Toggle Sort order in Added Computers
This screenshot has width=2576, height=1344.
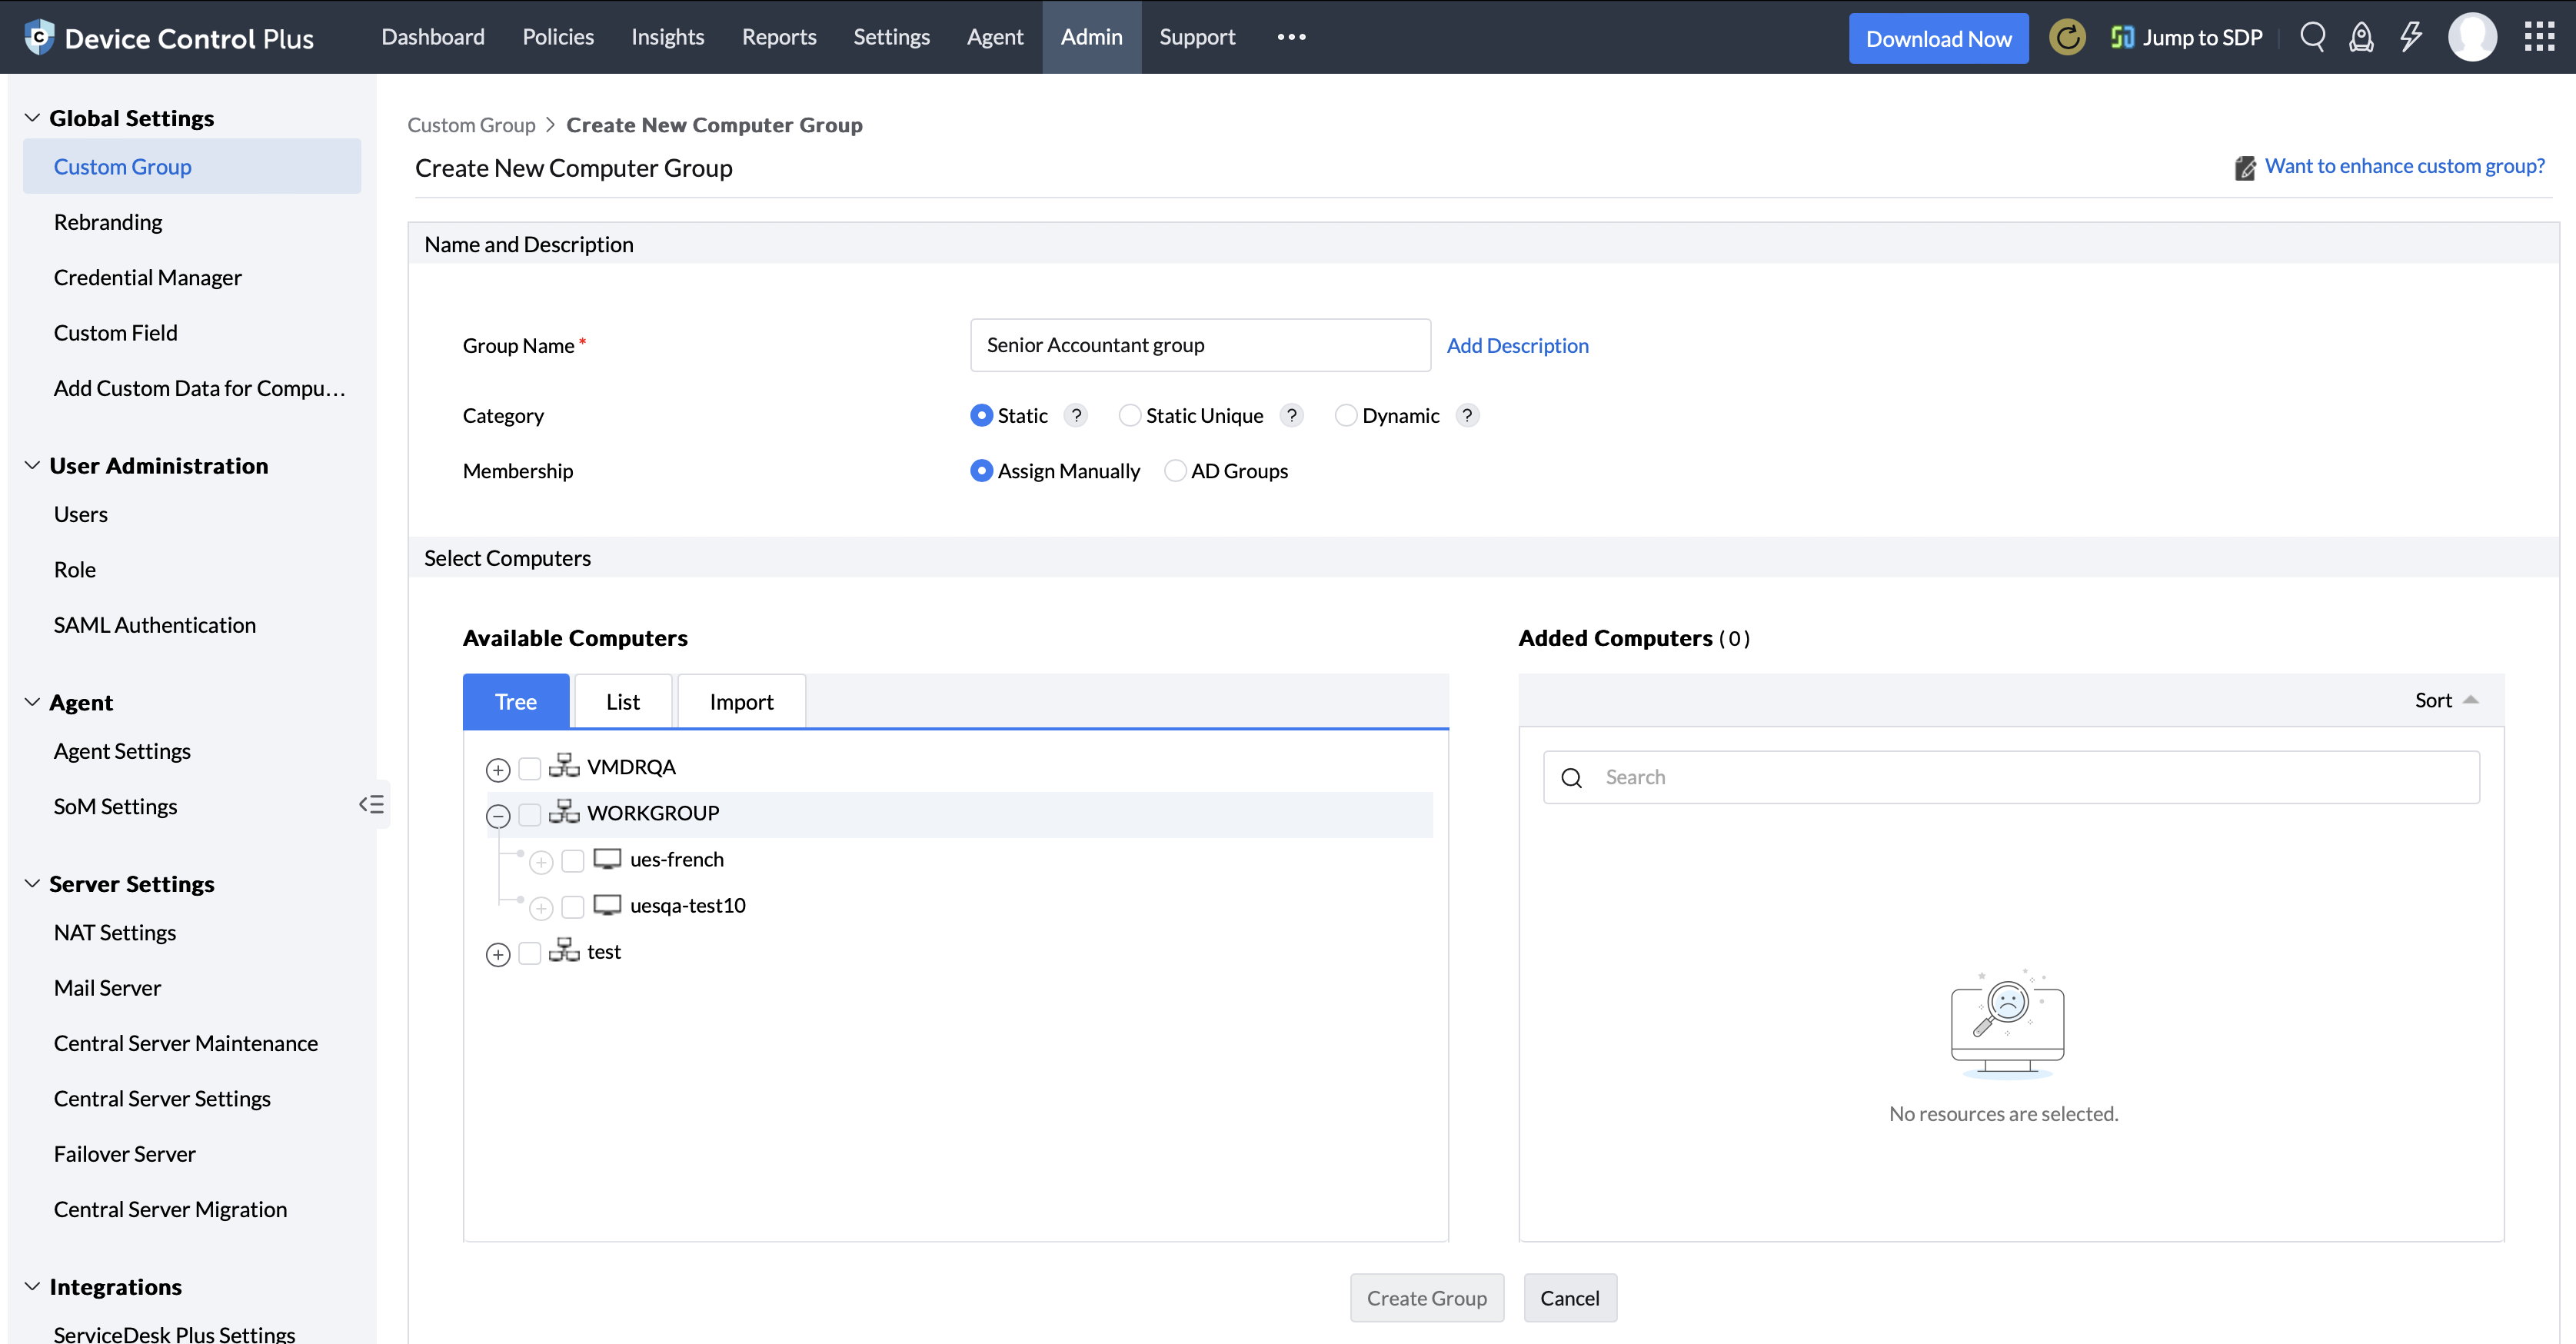click(x=2445, y=700)
